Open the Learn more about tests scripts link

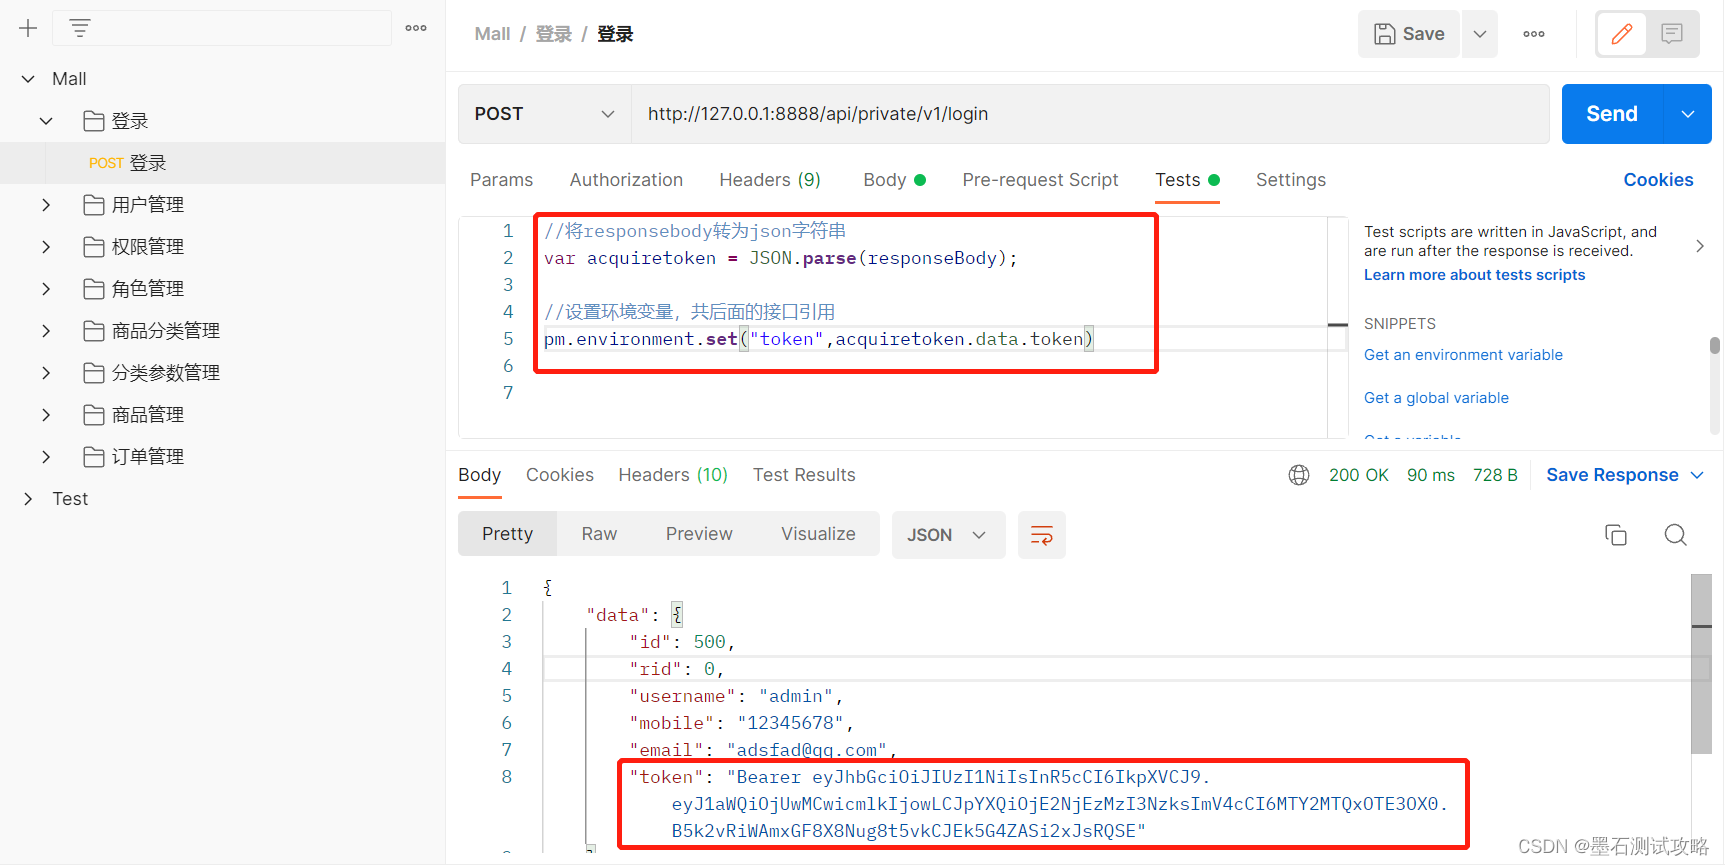(1474, 275)
